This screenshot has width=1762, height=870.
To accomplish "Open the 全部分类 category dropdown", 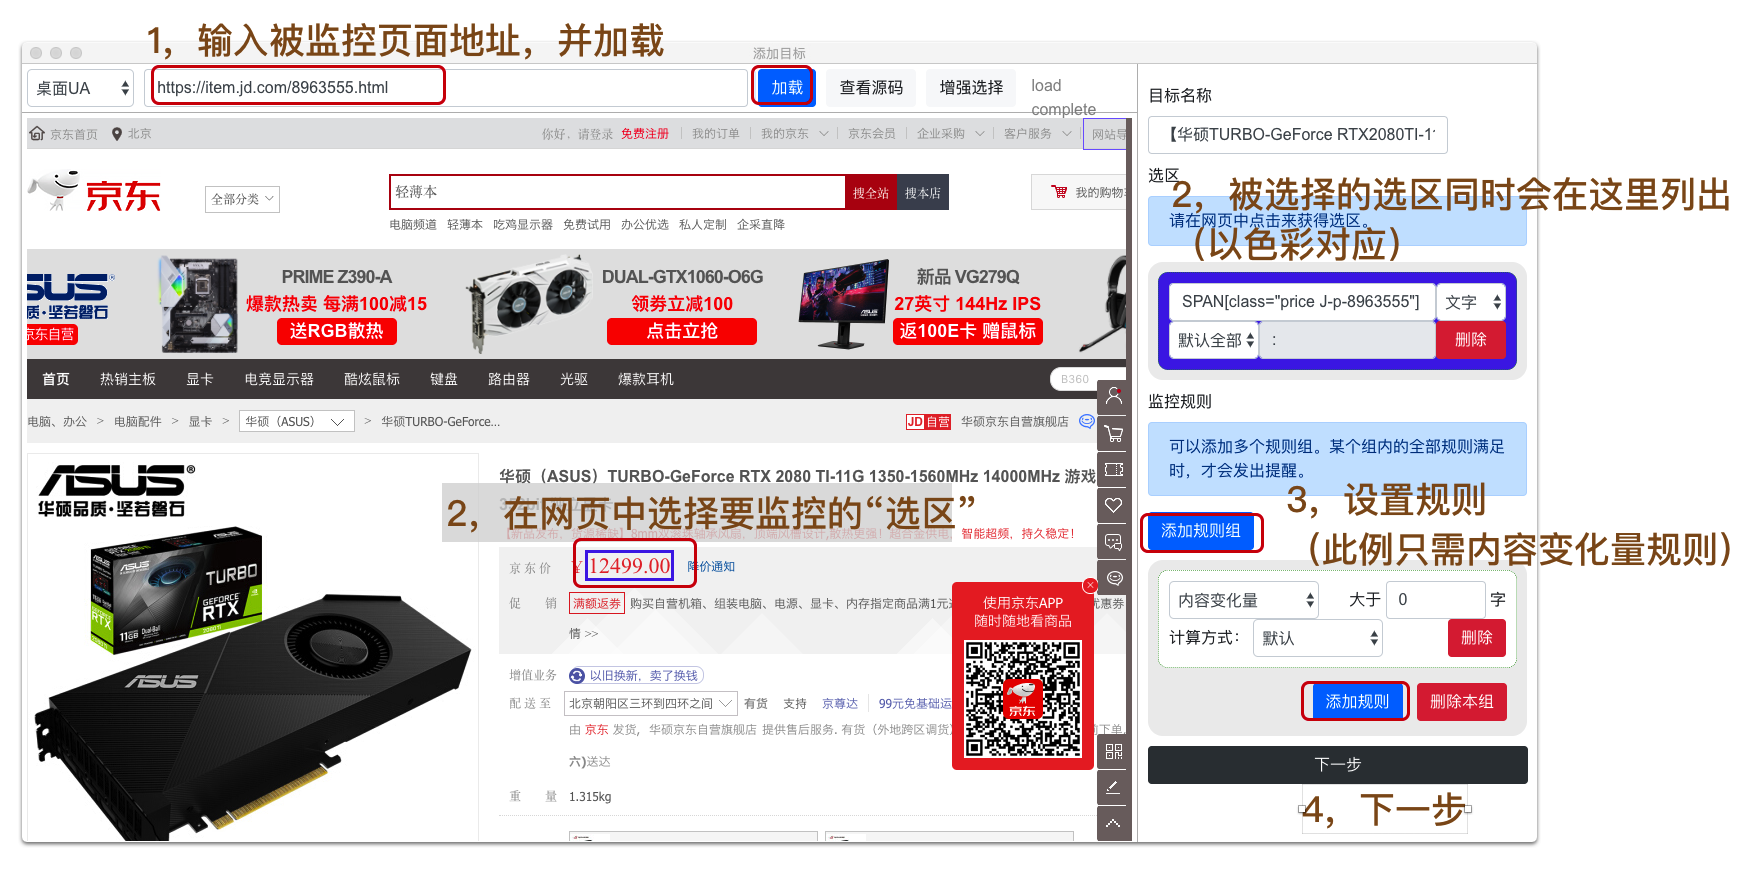I will [242, 199].
